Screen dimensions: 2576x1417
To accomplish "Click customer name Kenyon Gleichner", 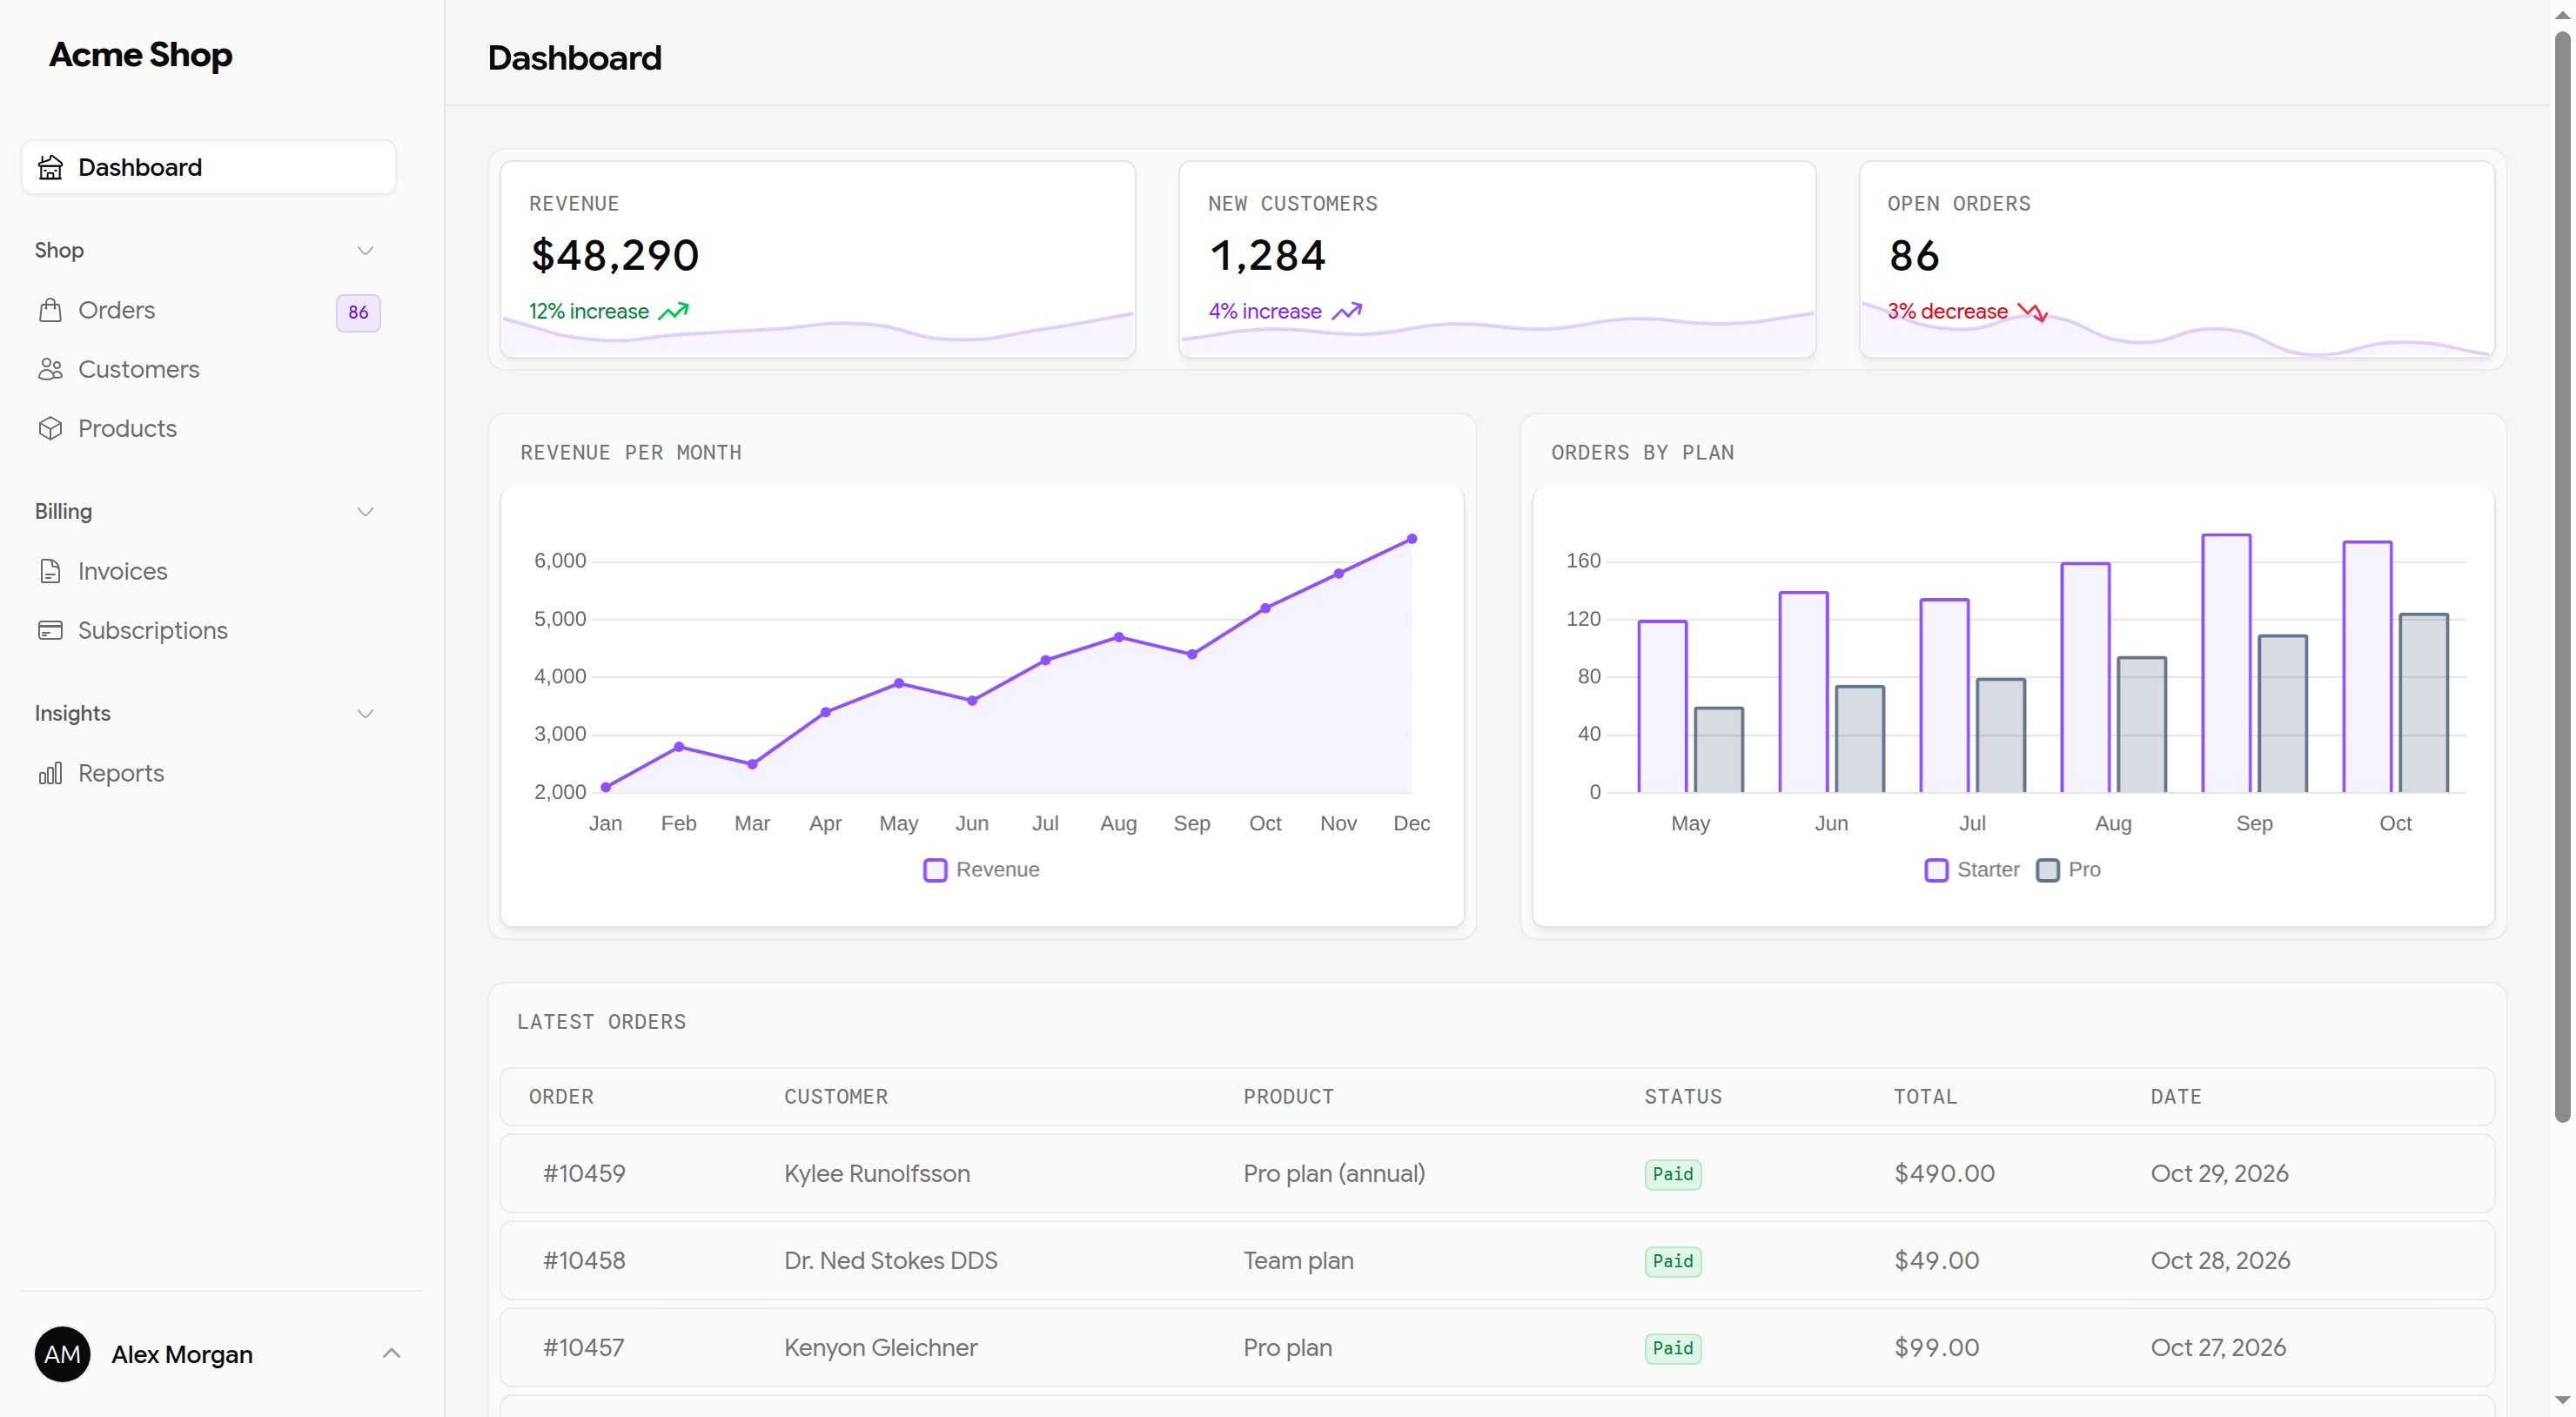I will pyautogui.click(x=880, y=1347).
